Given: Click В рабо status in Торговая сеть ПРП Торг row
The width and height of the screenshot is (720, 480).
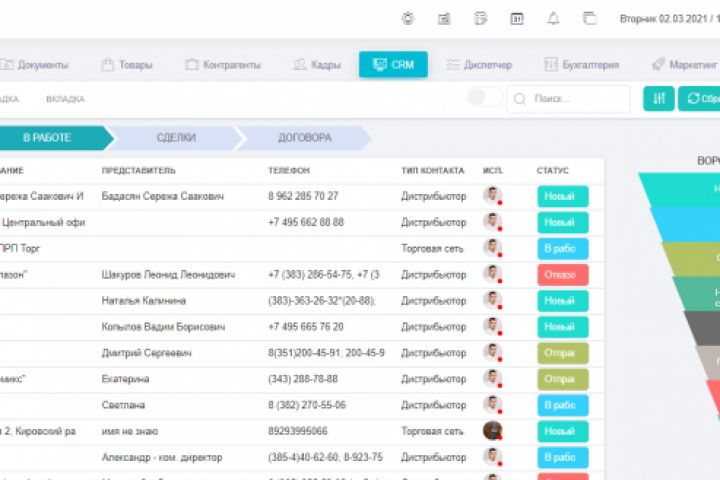Looking at the screenshot, I should [x=562, y=248].
